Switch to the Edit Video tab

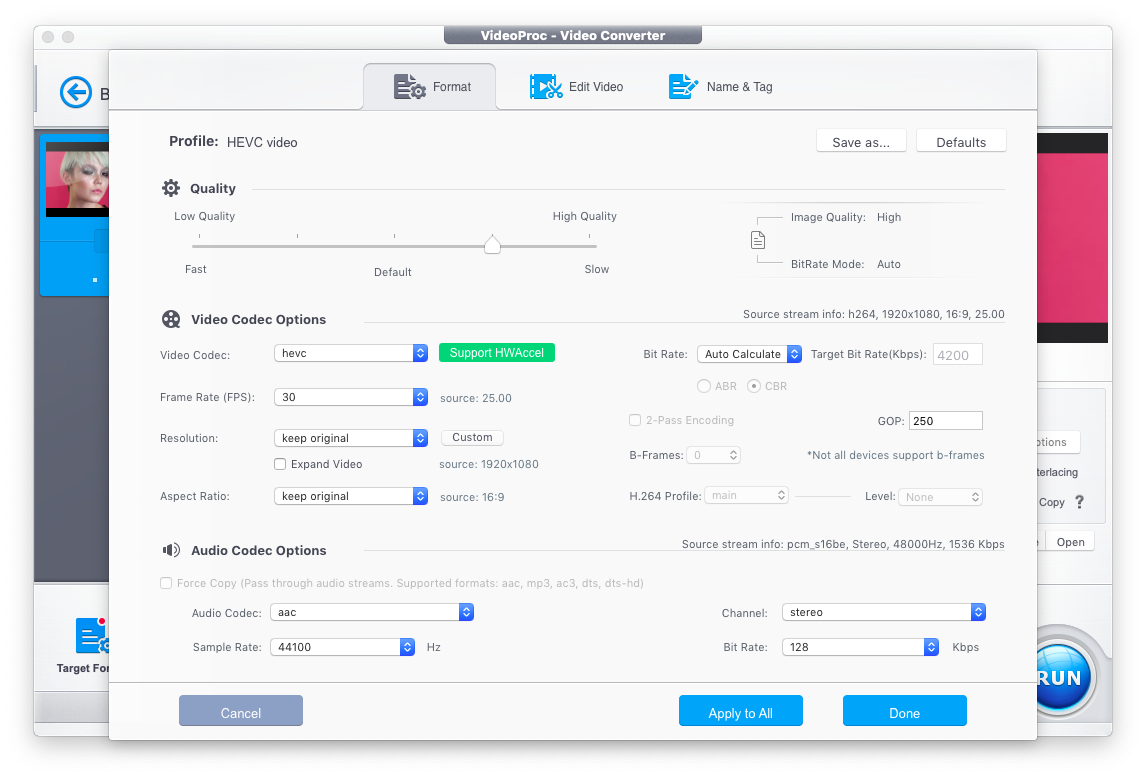coord(576,87)
